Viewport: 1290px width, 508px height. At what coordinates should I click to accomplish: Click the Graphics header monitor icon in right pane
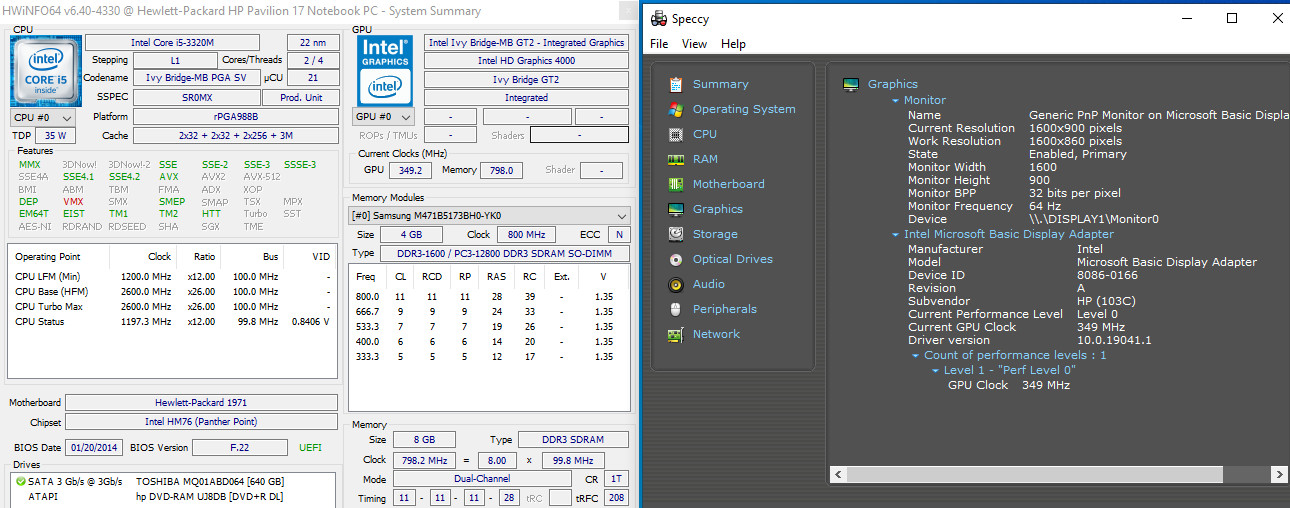pyautogui.click(x=851, y=85)
